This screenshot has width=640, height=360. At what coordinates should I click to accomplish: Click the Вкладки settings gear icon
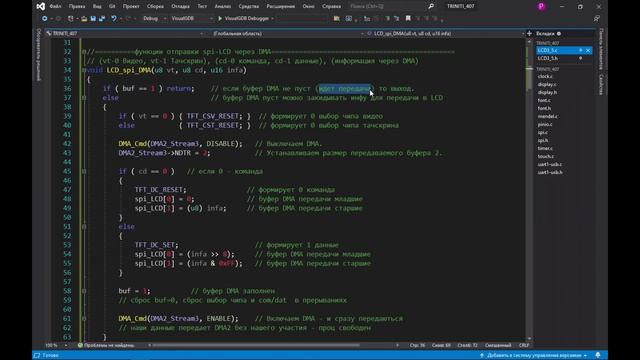(x=559, y=33)
